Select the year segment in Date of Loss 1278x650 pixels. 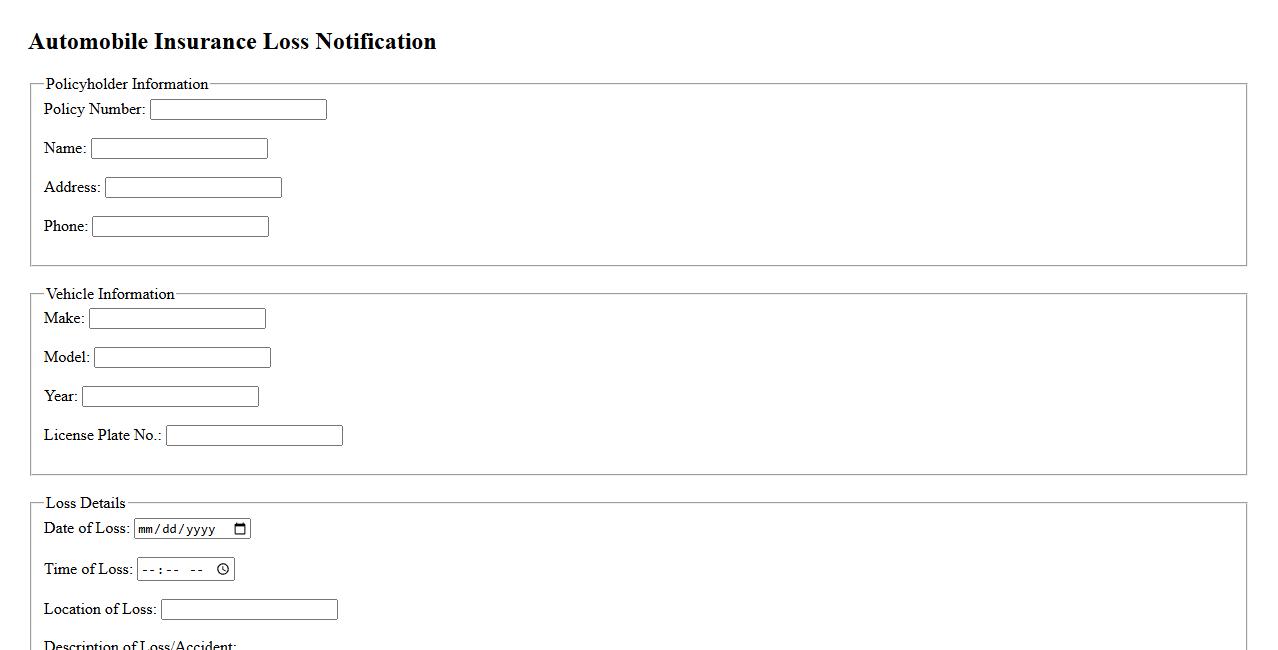[x=200, y=529]
